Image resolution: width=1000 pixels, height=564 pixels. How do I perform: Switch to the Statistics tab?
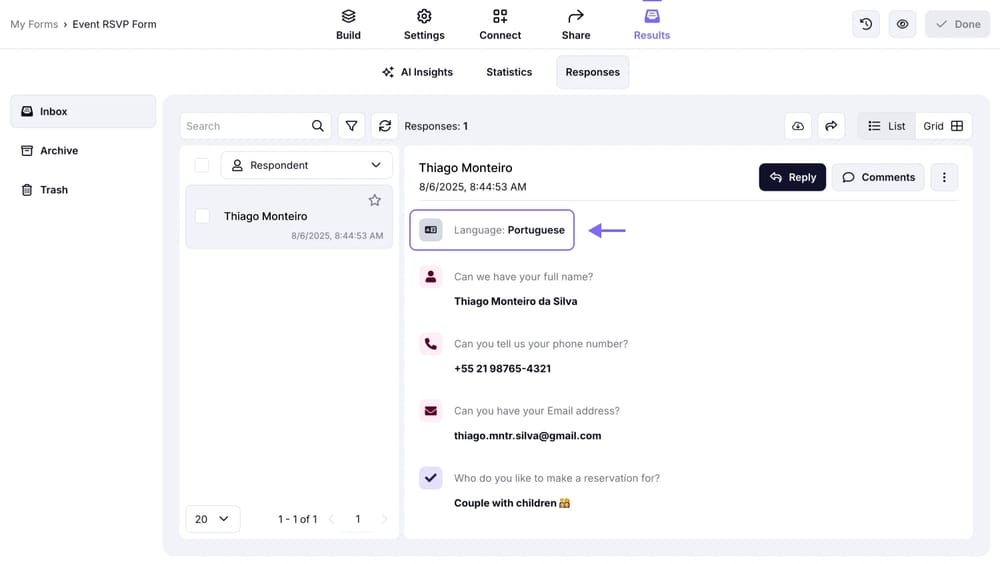point(509,72)
